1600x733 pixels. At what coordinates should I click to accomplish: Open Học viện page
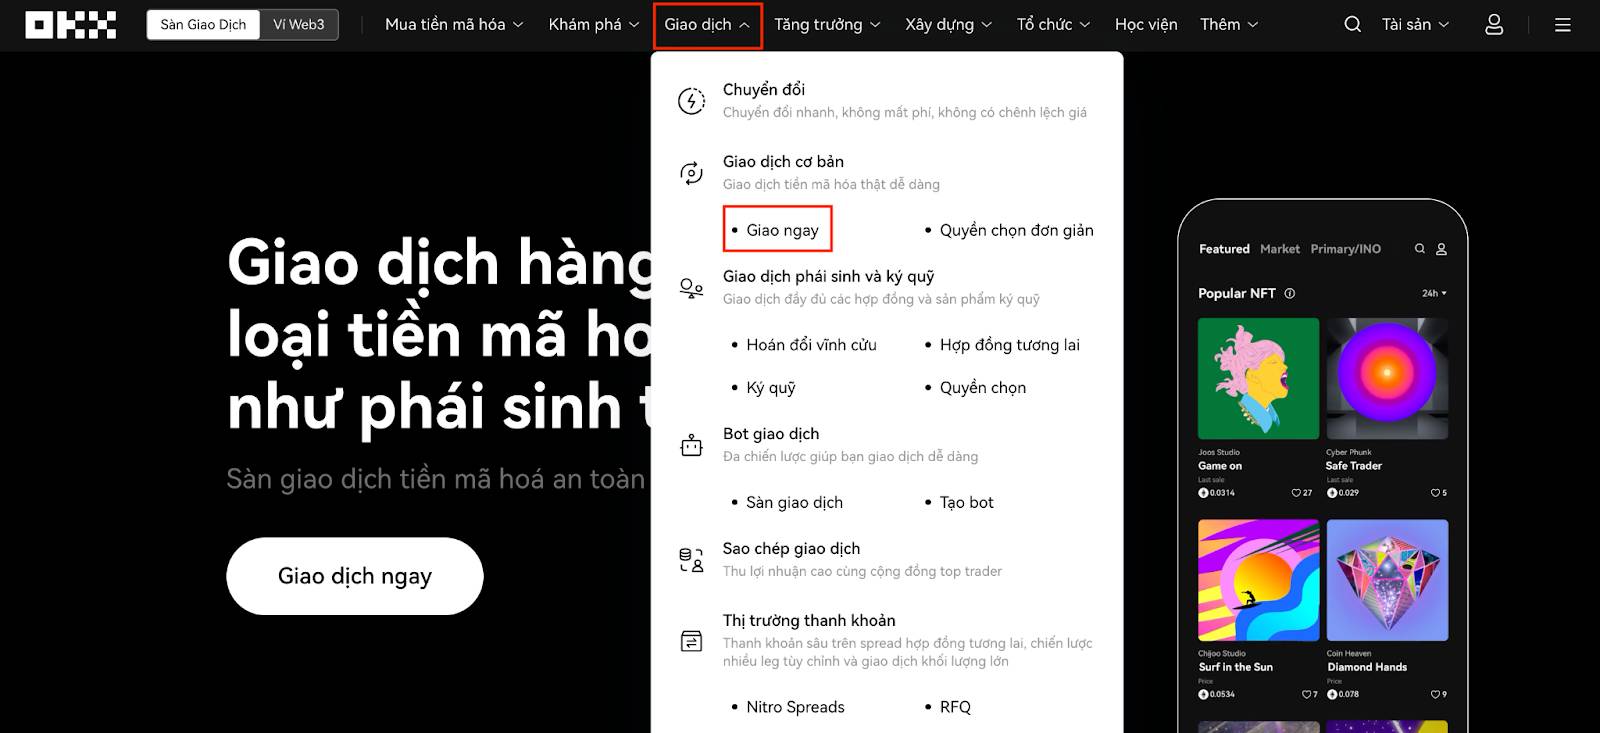point(1146,24)
